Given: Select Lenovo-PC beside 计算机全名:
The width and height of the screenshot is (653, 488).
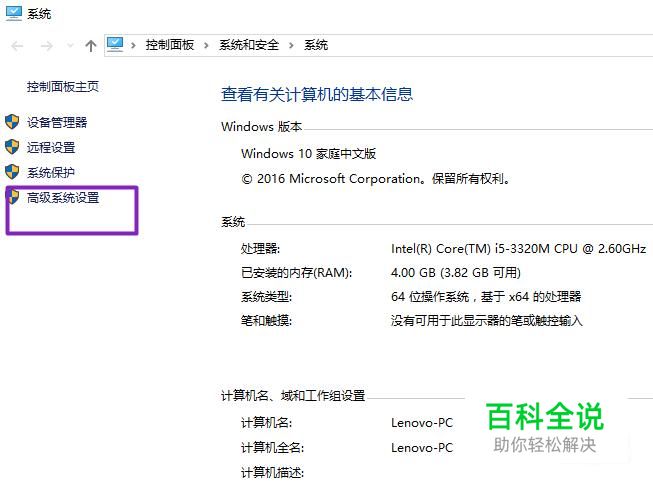Looking at the screenshot, I should click(422, 448).
